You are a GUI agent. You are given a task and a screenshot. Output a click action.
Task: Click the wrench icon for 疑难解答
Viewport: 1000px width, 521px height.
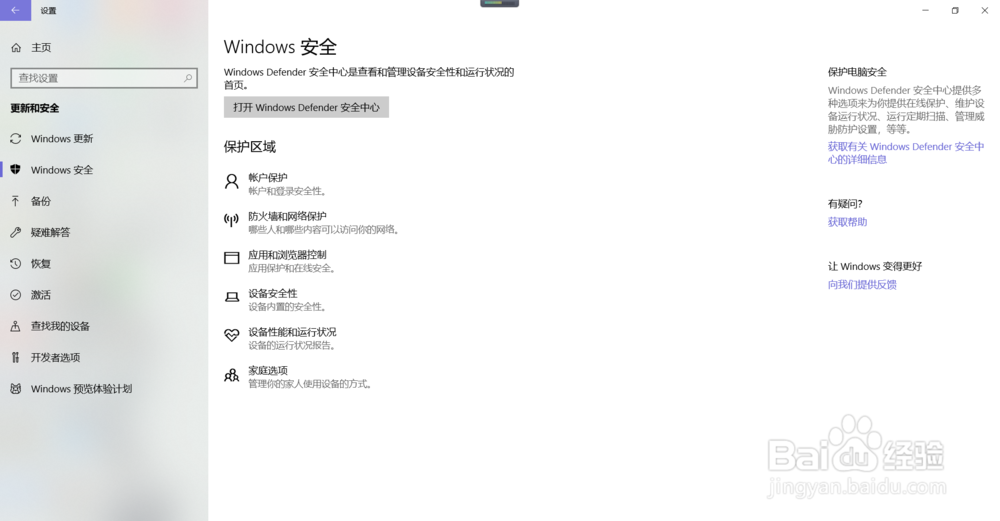[16, 232]
